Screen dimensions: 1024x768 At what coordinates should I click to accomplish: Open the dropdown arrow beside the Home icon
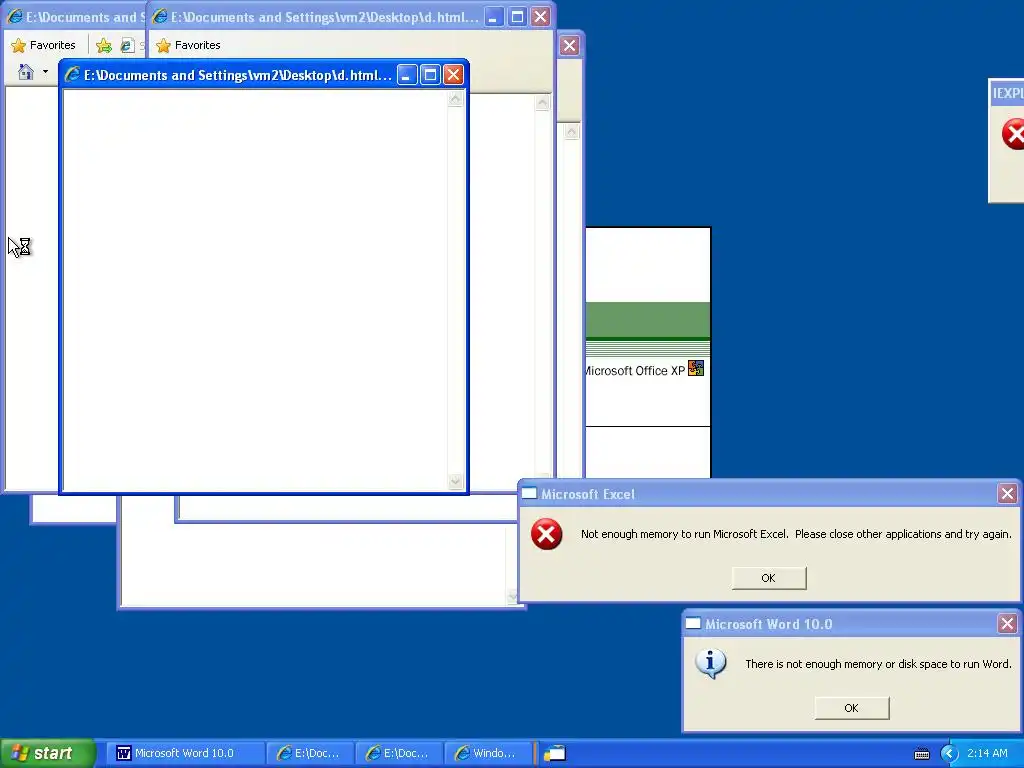coord(45,72)
